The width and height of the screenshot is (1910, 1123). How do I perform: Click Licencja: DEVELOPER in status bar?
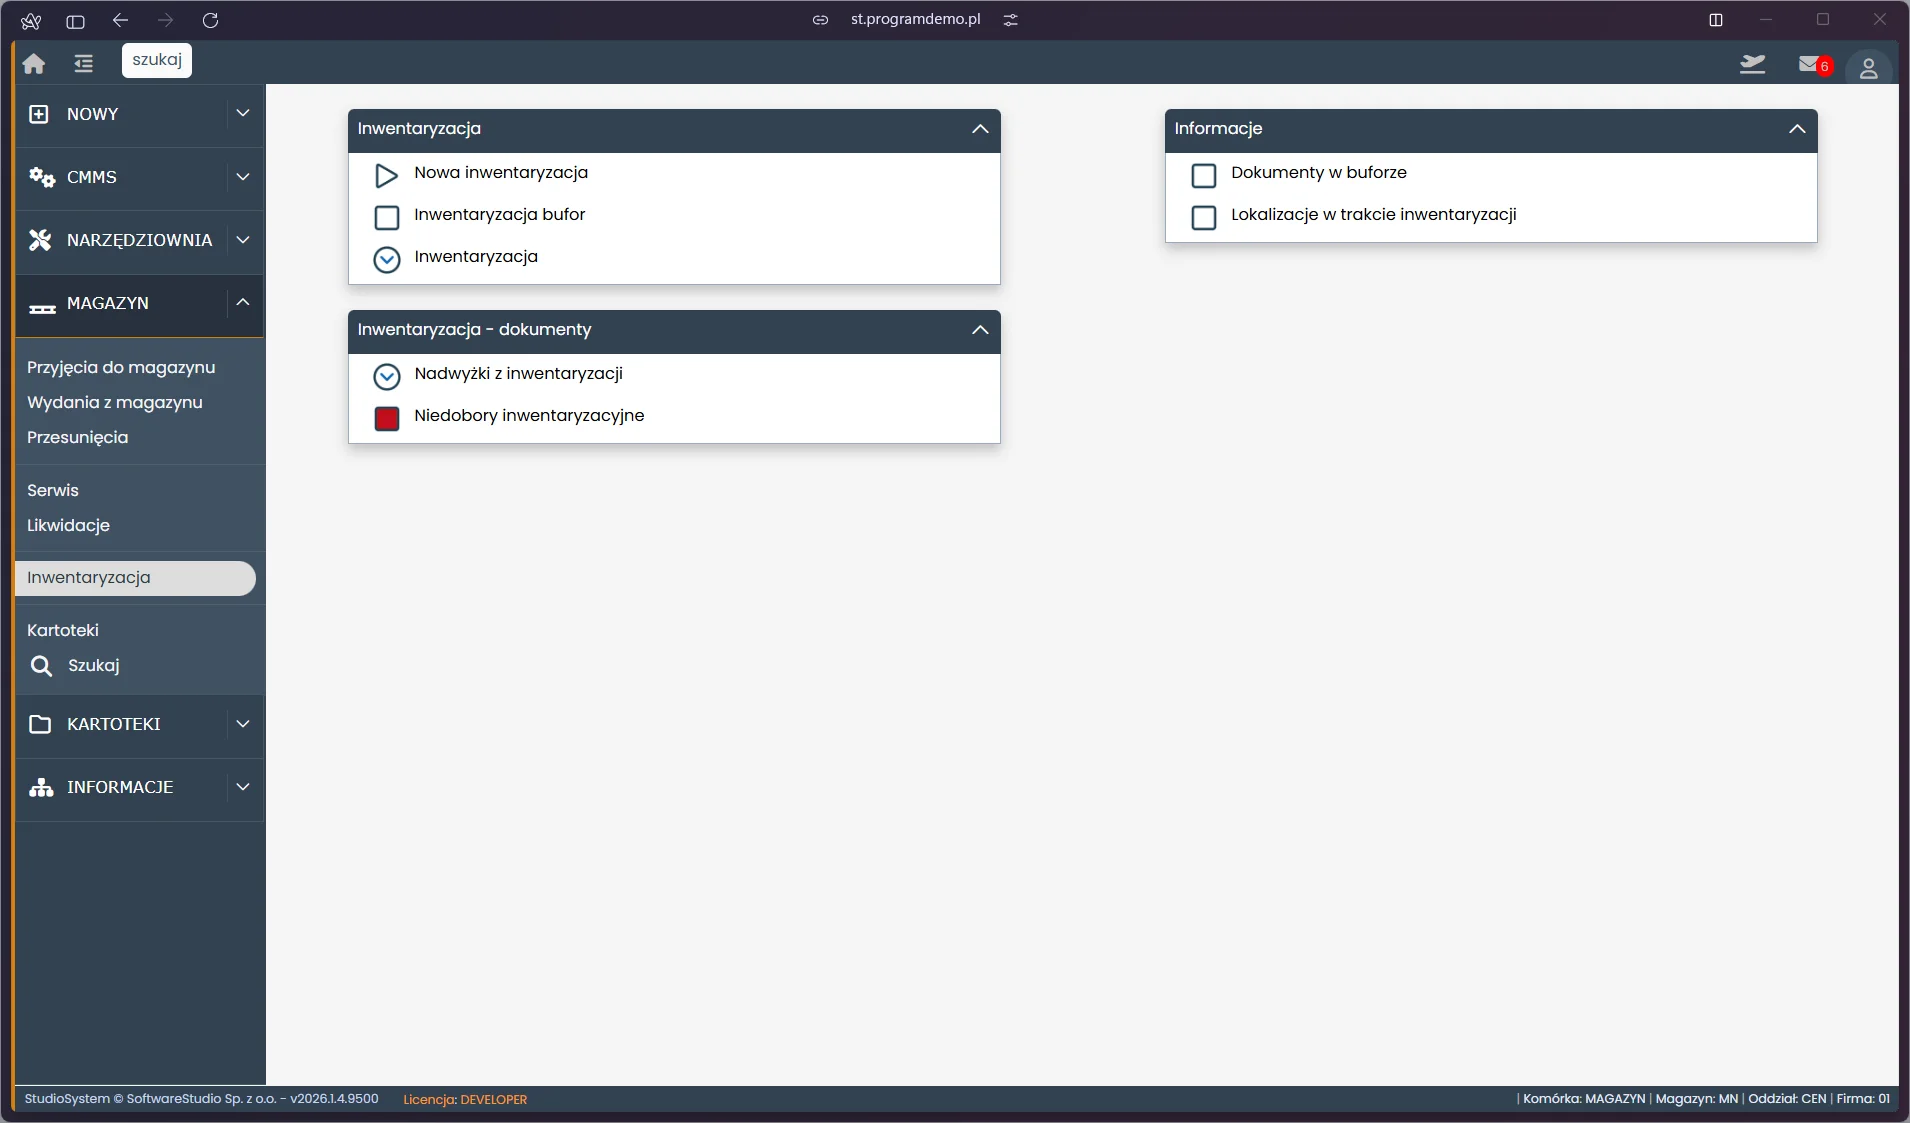(465, 1099)
